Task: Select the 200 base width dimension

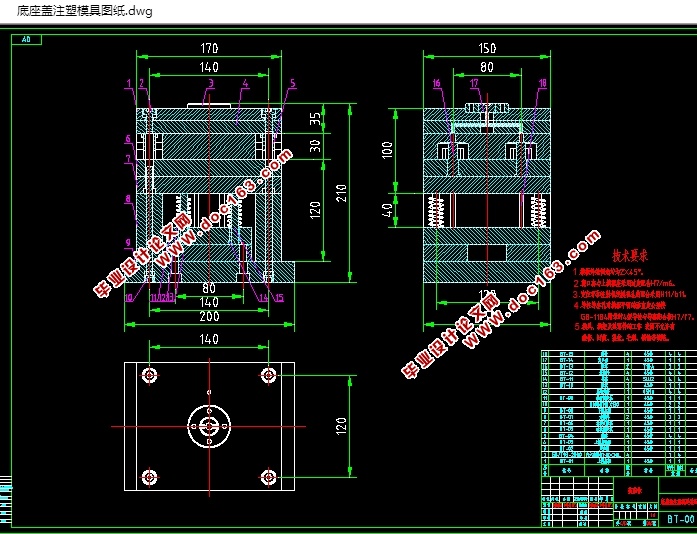Action: (209, 316)
